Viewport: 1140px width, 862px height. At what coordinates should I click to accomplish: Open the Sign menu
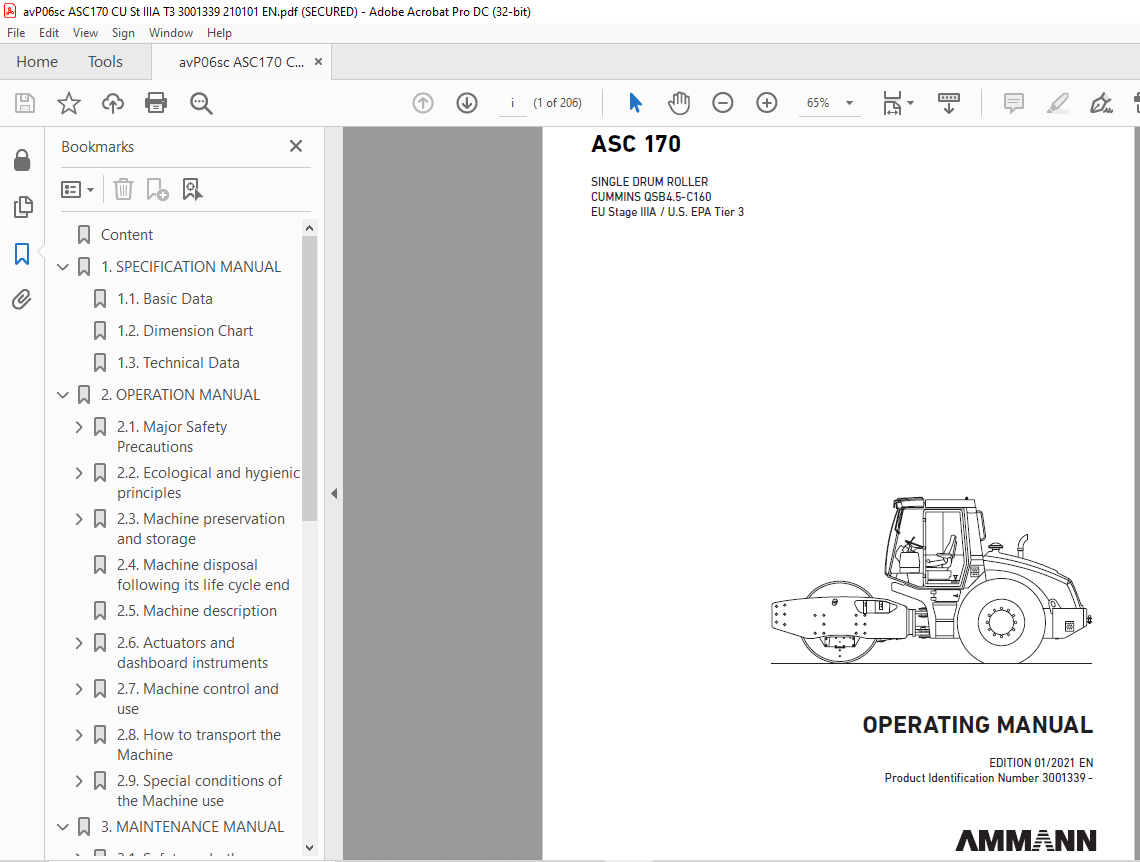tap(123, 33)
